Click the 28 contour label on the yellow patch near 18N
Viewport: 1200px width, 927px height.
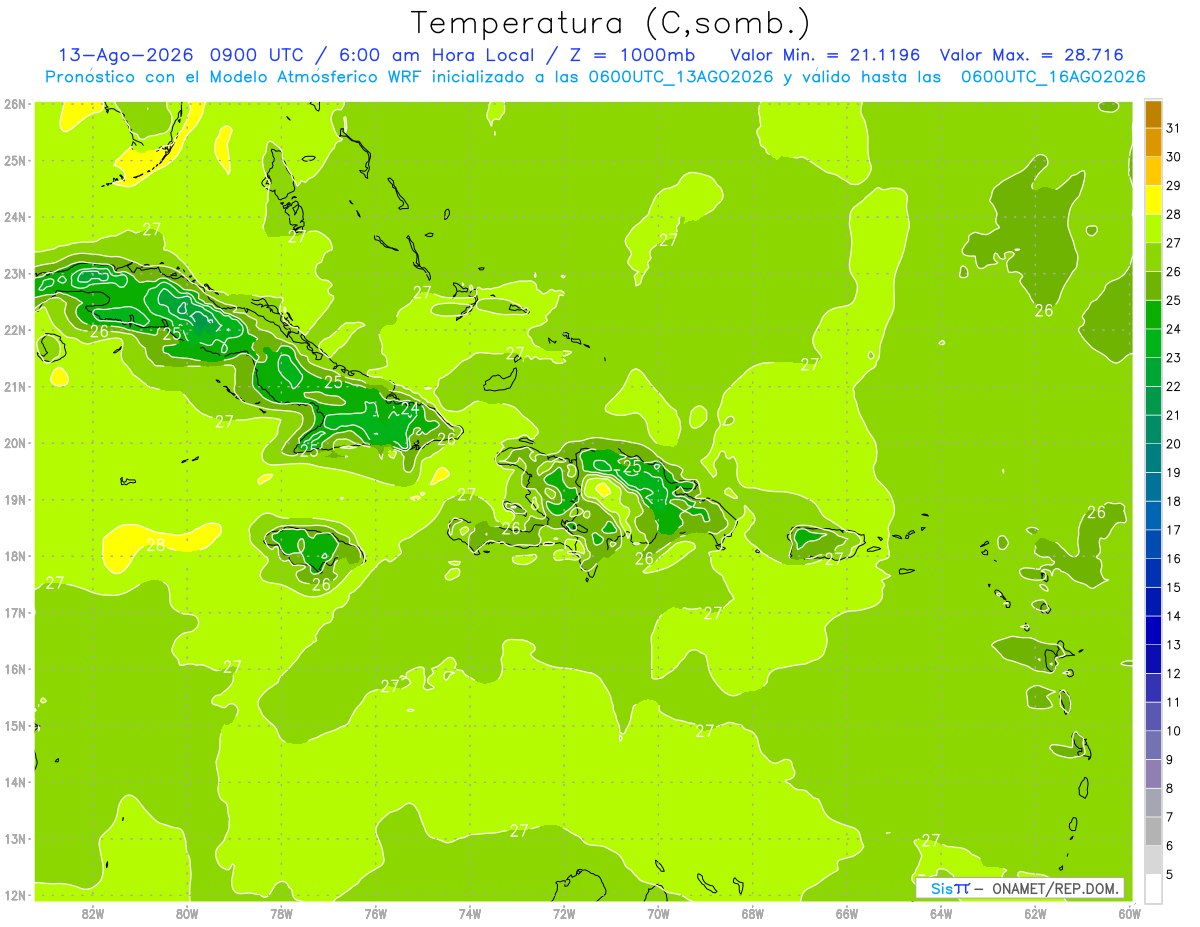156,545
